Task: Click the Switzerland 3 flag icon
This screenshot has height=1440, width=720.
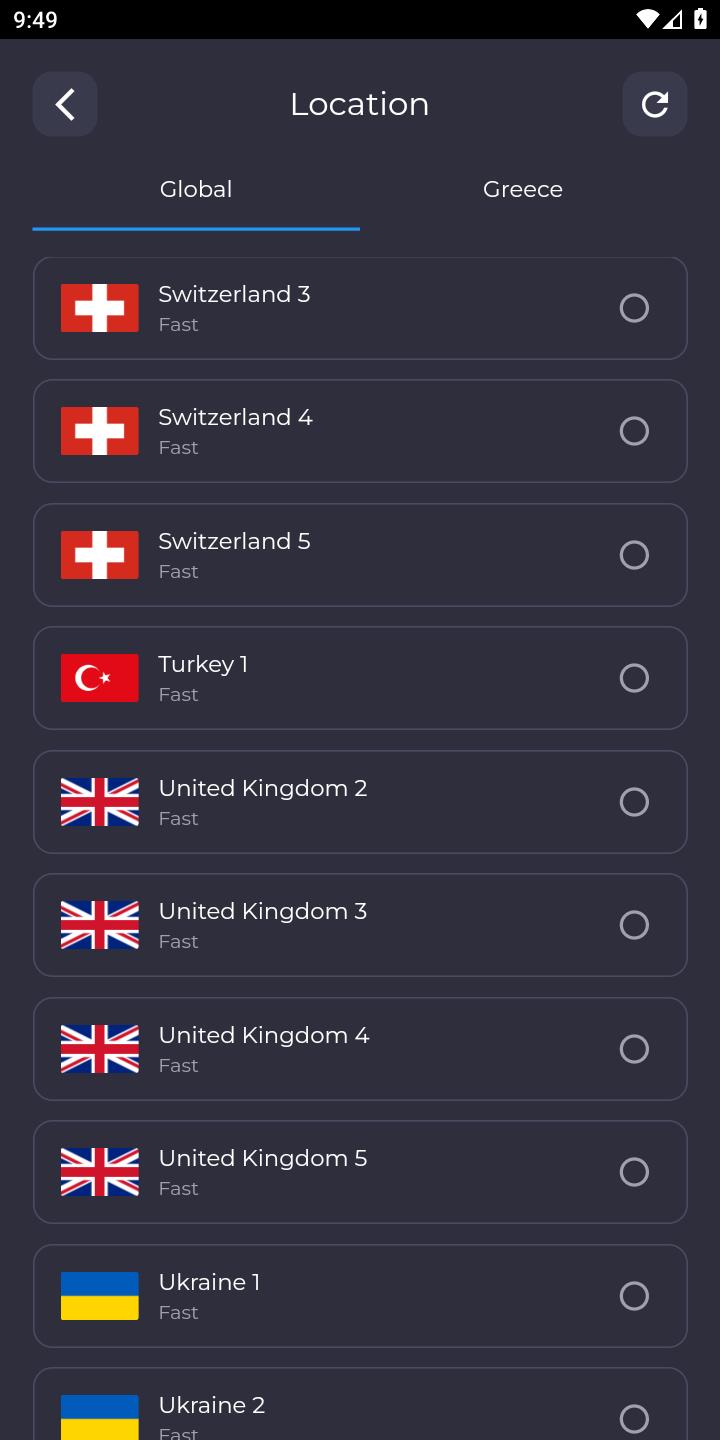Action: coord(100,308)
